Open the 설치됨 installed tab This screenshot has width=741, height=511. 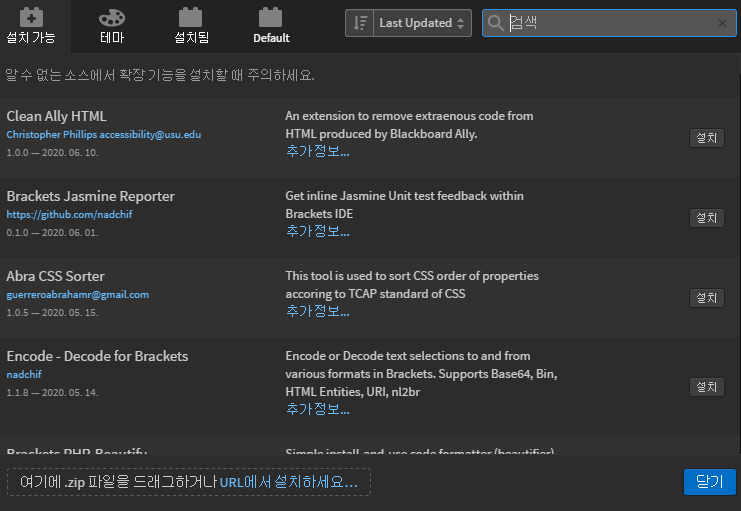[191, 26]
